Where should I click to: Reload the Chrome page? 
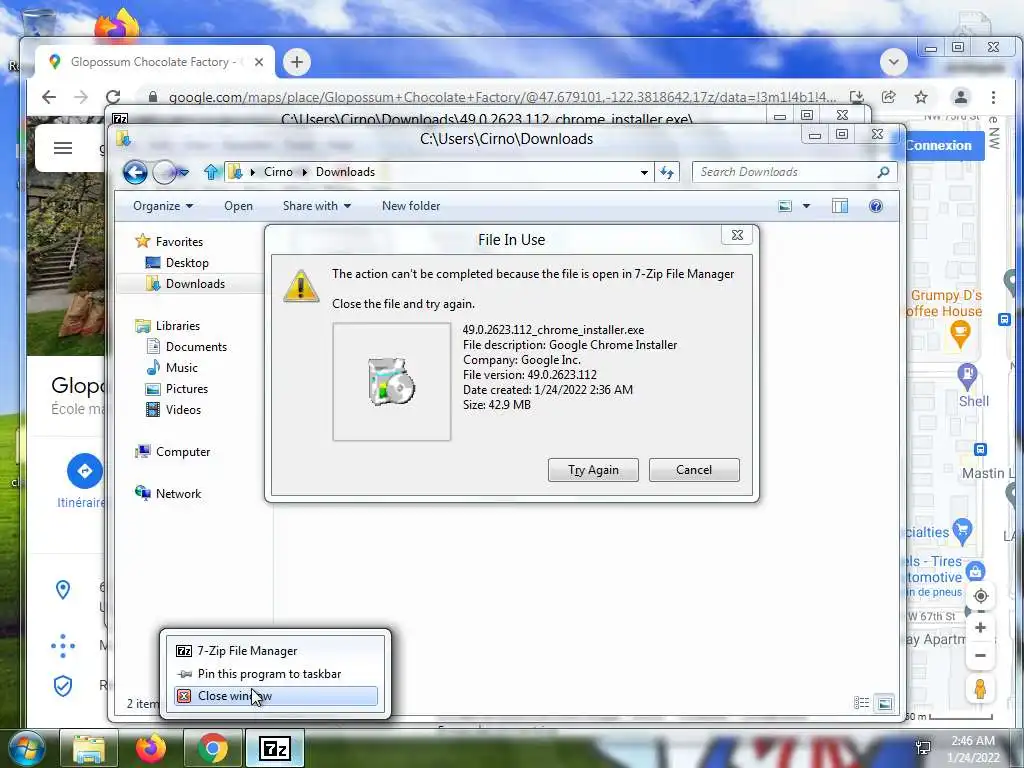[113, 97]
